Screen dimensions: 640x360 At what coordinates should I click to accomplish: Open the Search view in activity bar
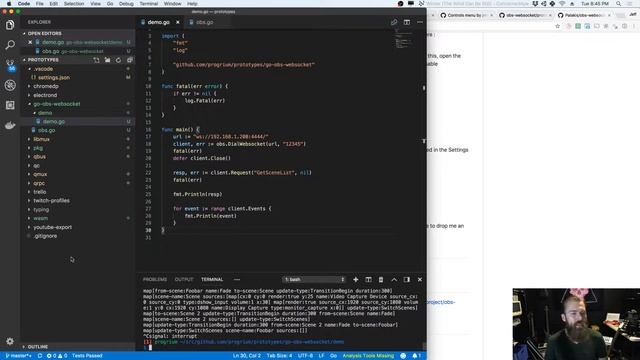(x=10, y=44)
